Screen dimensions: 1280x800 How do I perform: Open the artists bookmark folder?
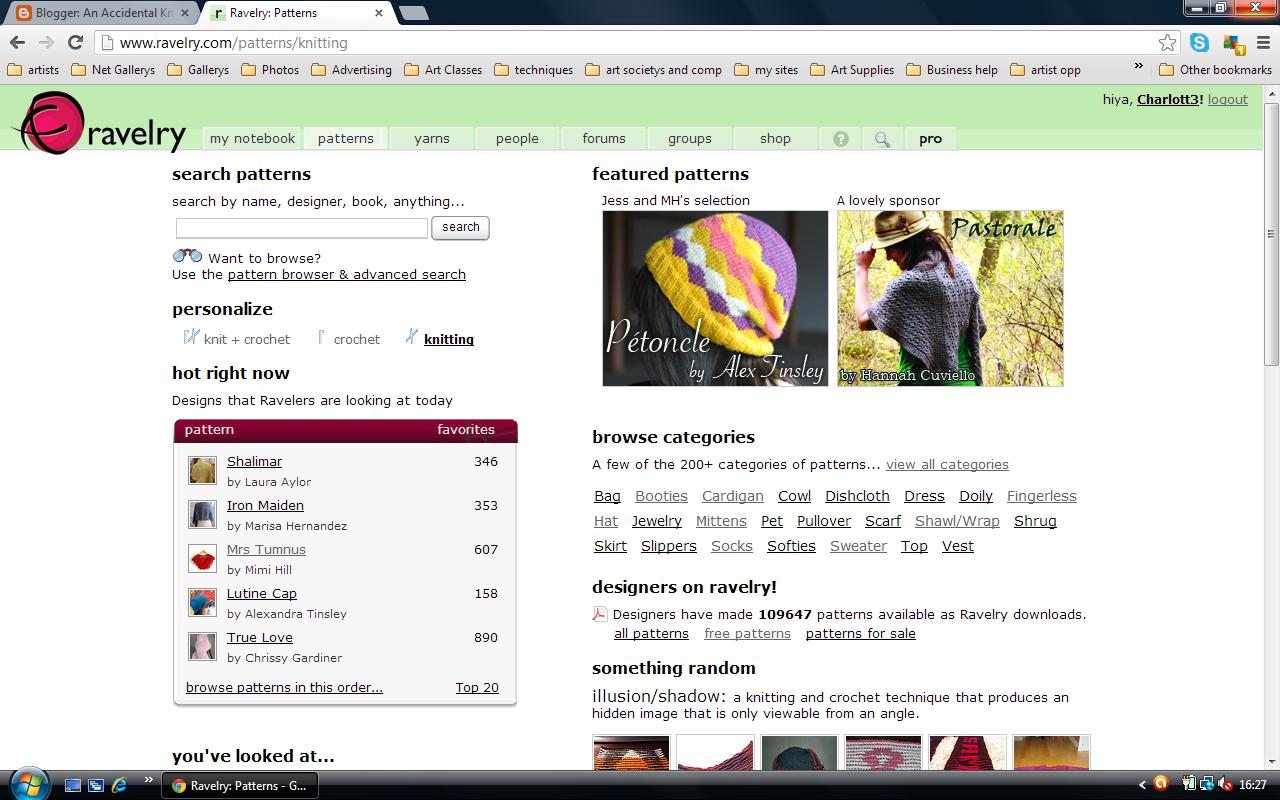tap(33, 70)
